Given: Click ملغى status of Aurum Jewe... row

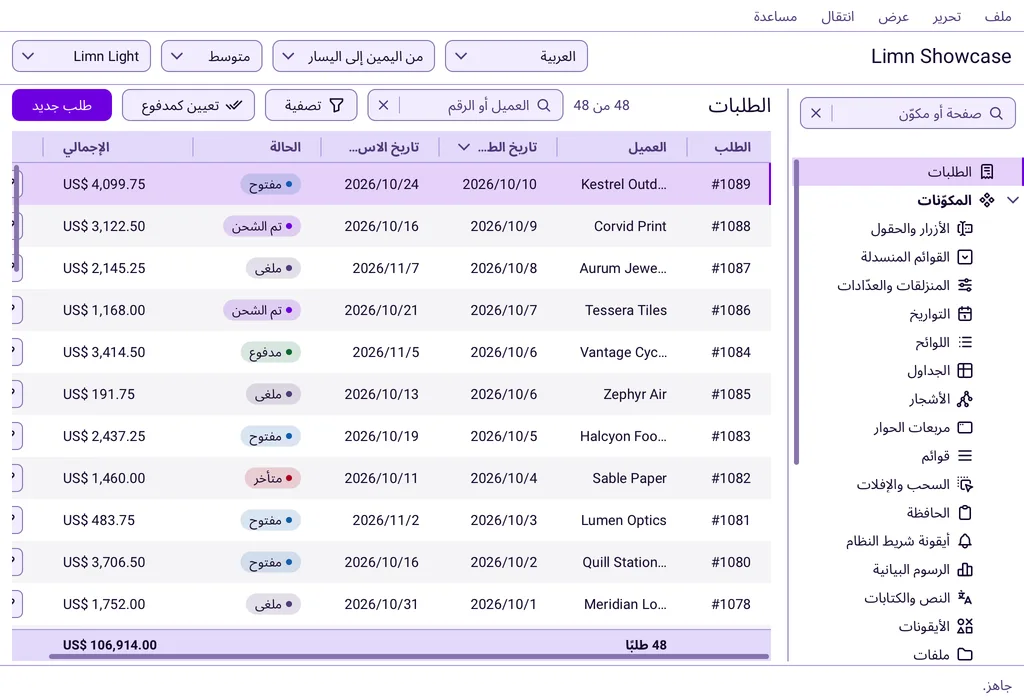Looking at the screenshot, I should [273, 268].
